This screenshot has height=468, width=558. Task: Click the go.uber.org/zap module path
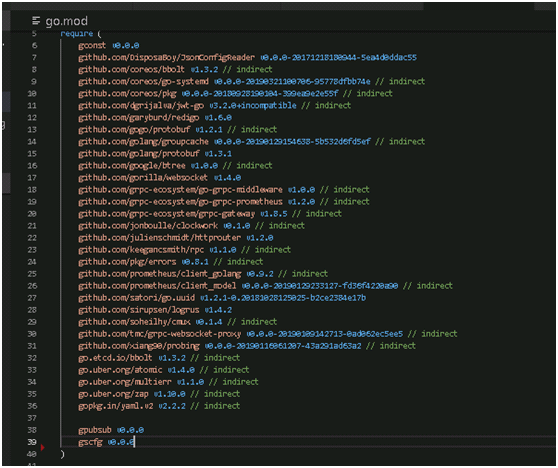pyautogui.click(x=113, y=394)
